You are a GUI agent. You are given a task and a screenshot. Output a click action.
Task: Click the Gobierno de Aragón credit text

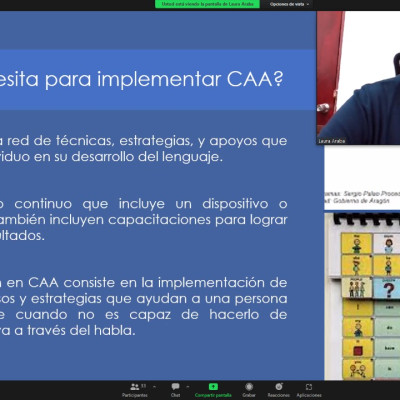tap(361, 201)
